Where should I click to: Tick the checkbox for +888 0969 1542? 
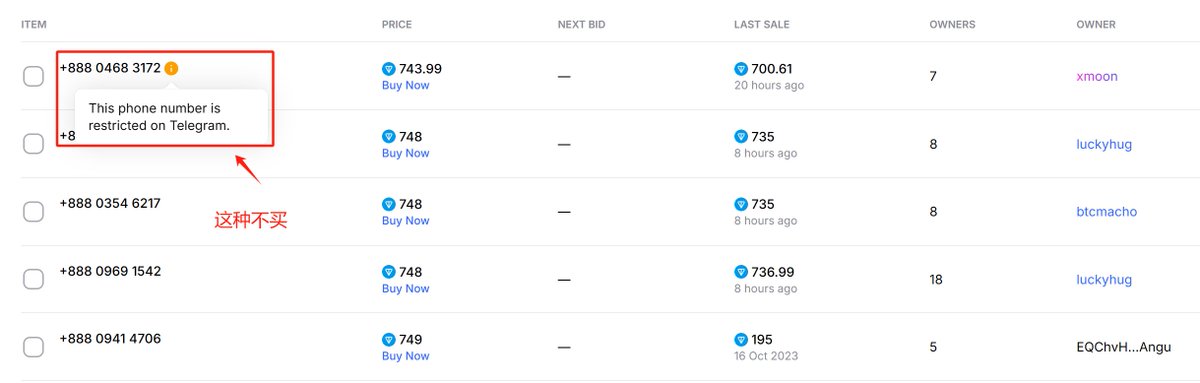33,279
